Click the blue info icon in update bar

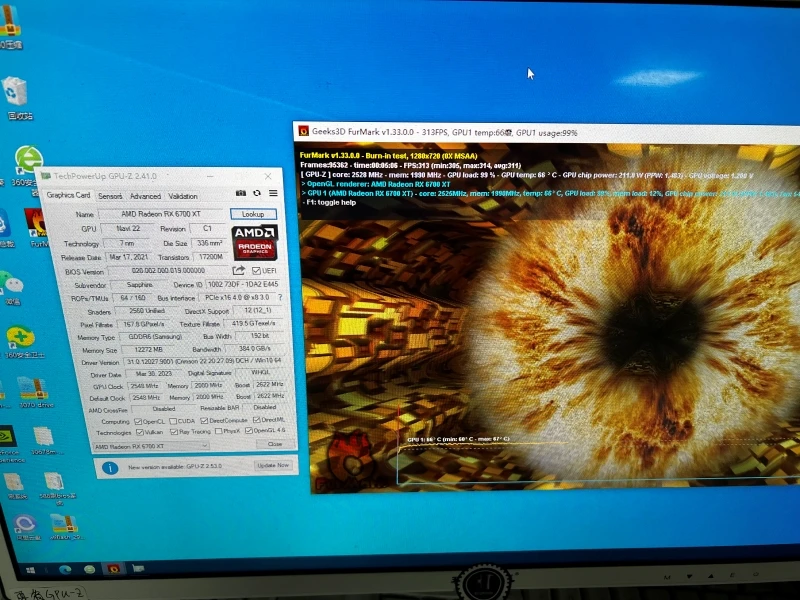pos(110,468)
